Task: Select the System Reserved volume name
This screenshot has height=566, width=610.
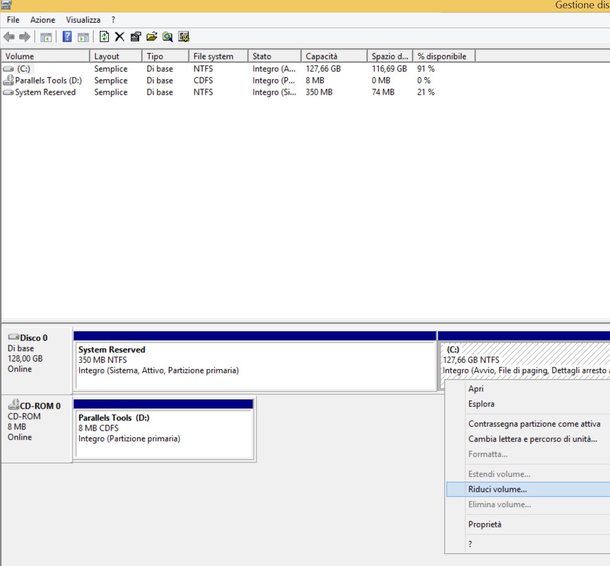Action: coord(45,92)
